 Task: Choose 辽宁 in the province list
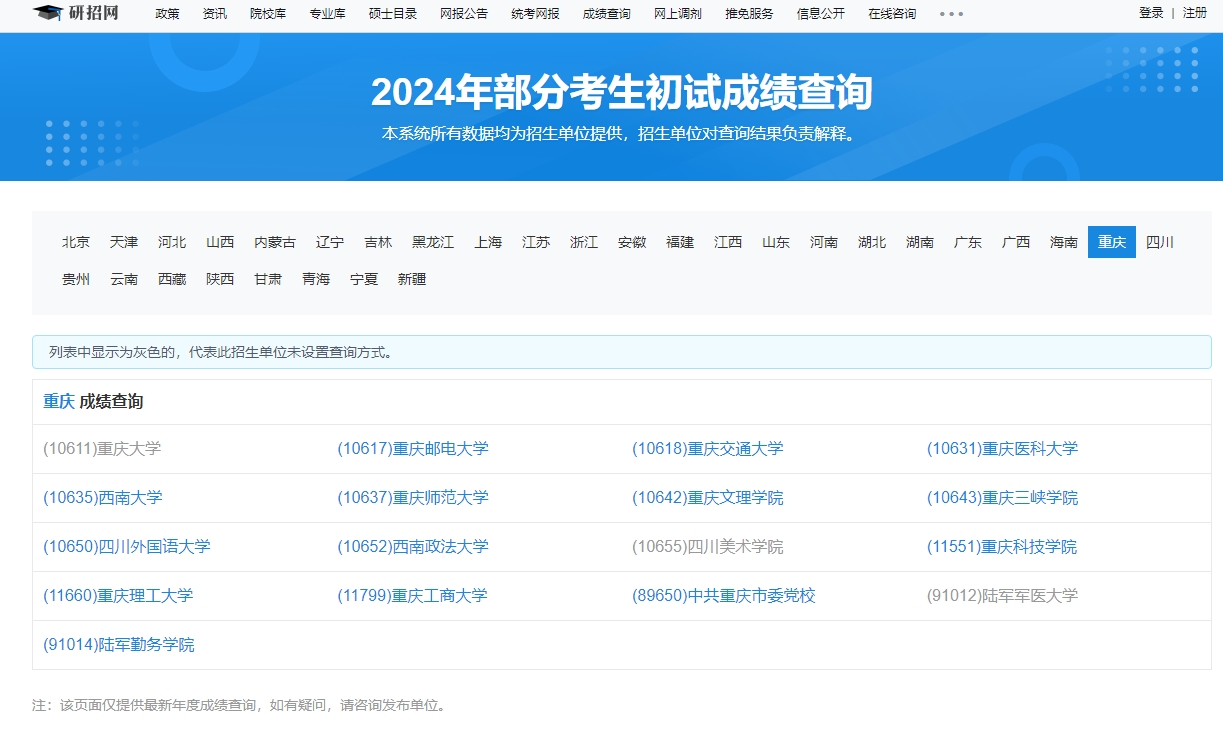[330, 242]
